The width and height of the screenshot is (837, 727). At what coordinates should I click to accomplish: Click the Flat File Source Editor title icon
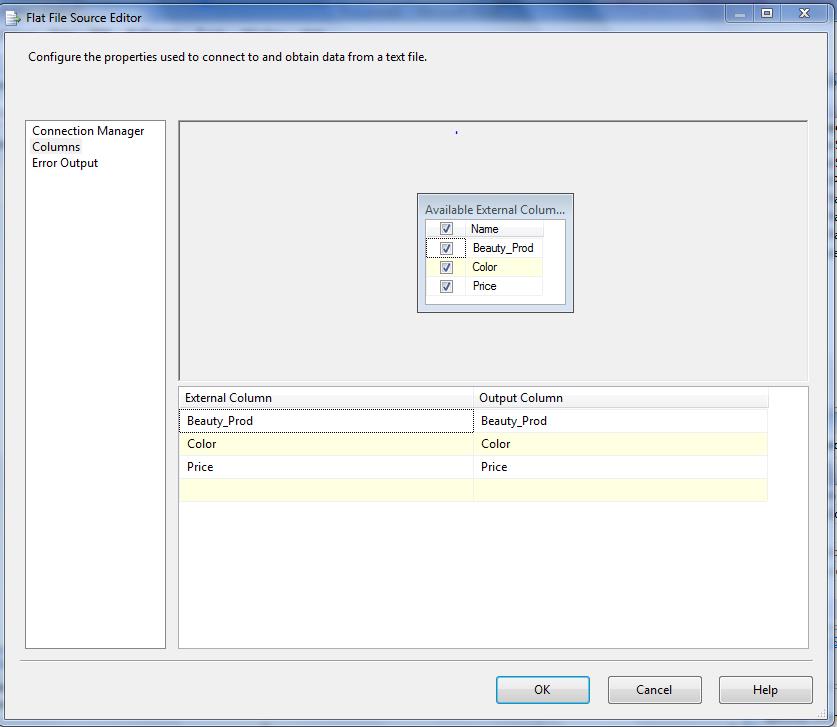(x=13, y=17)
